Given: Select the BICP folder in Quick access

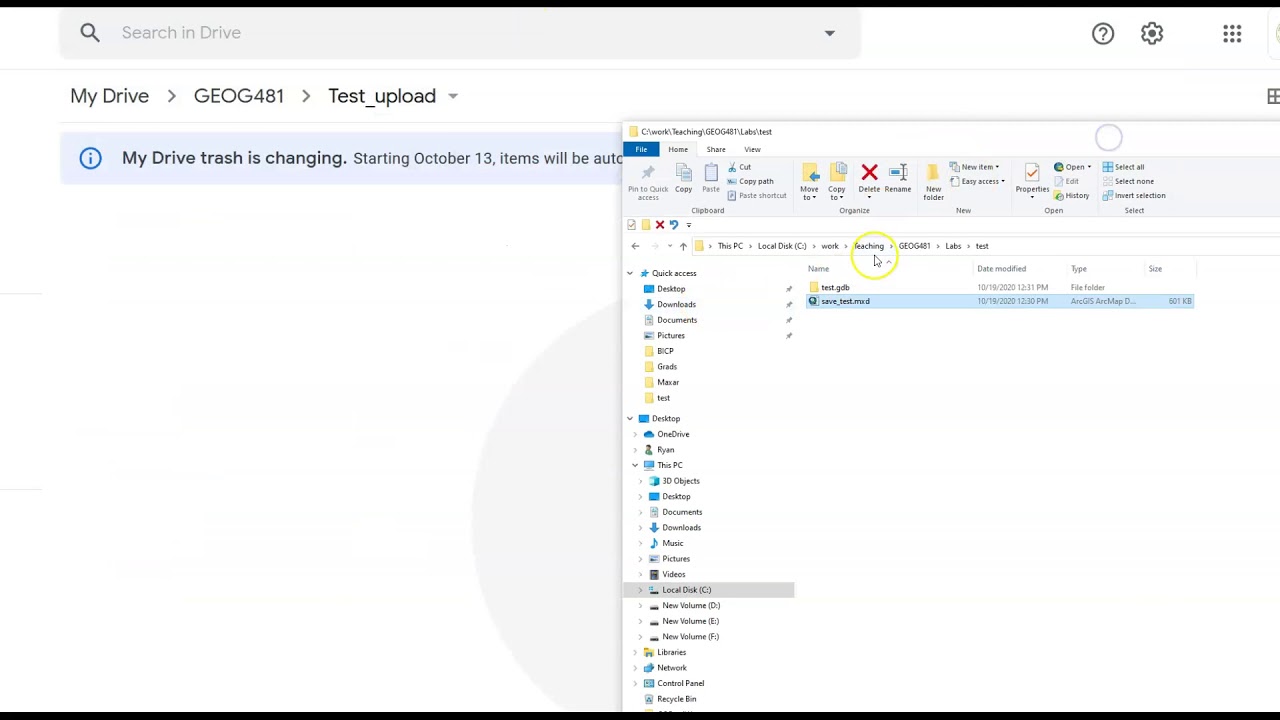Looking at the screenshot, I should (x=665, y=351).
